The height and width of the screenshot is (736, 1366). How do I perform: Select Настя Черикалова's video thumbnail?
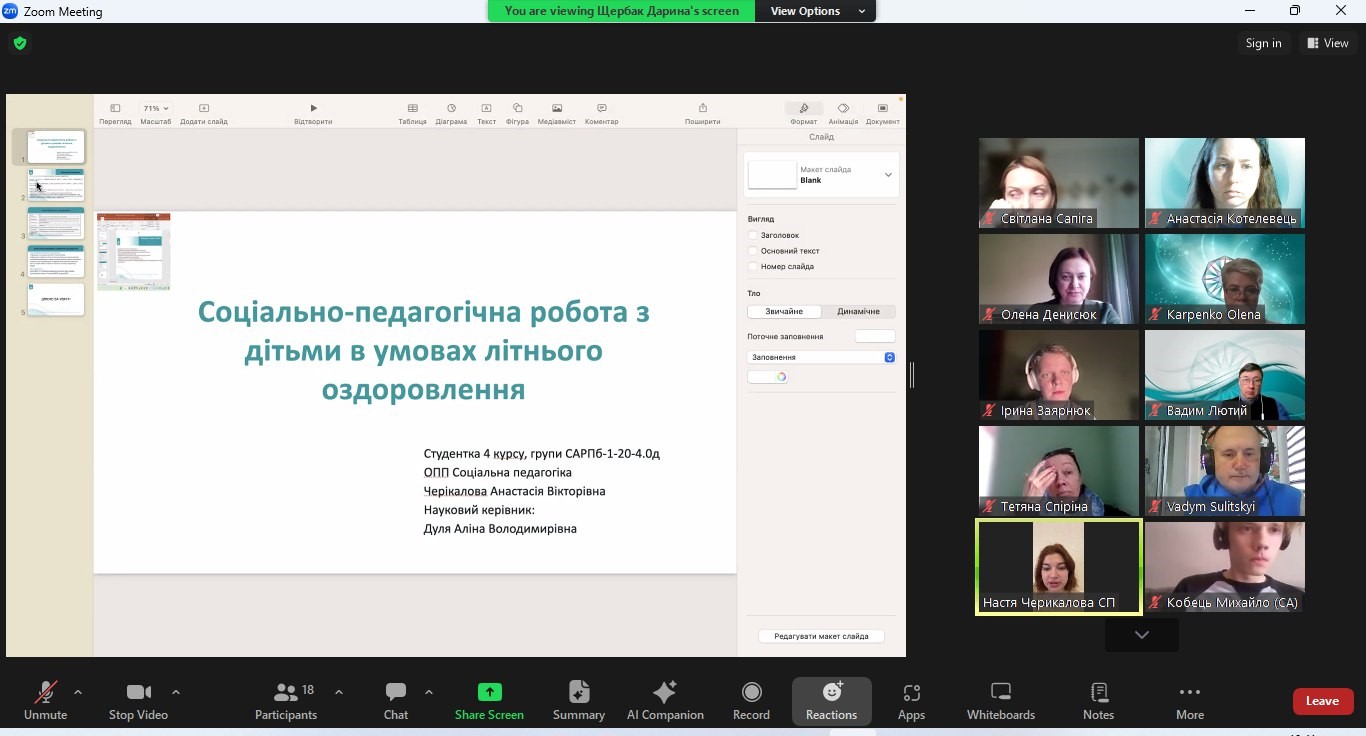(x=1058, y=566)
